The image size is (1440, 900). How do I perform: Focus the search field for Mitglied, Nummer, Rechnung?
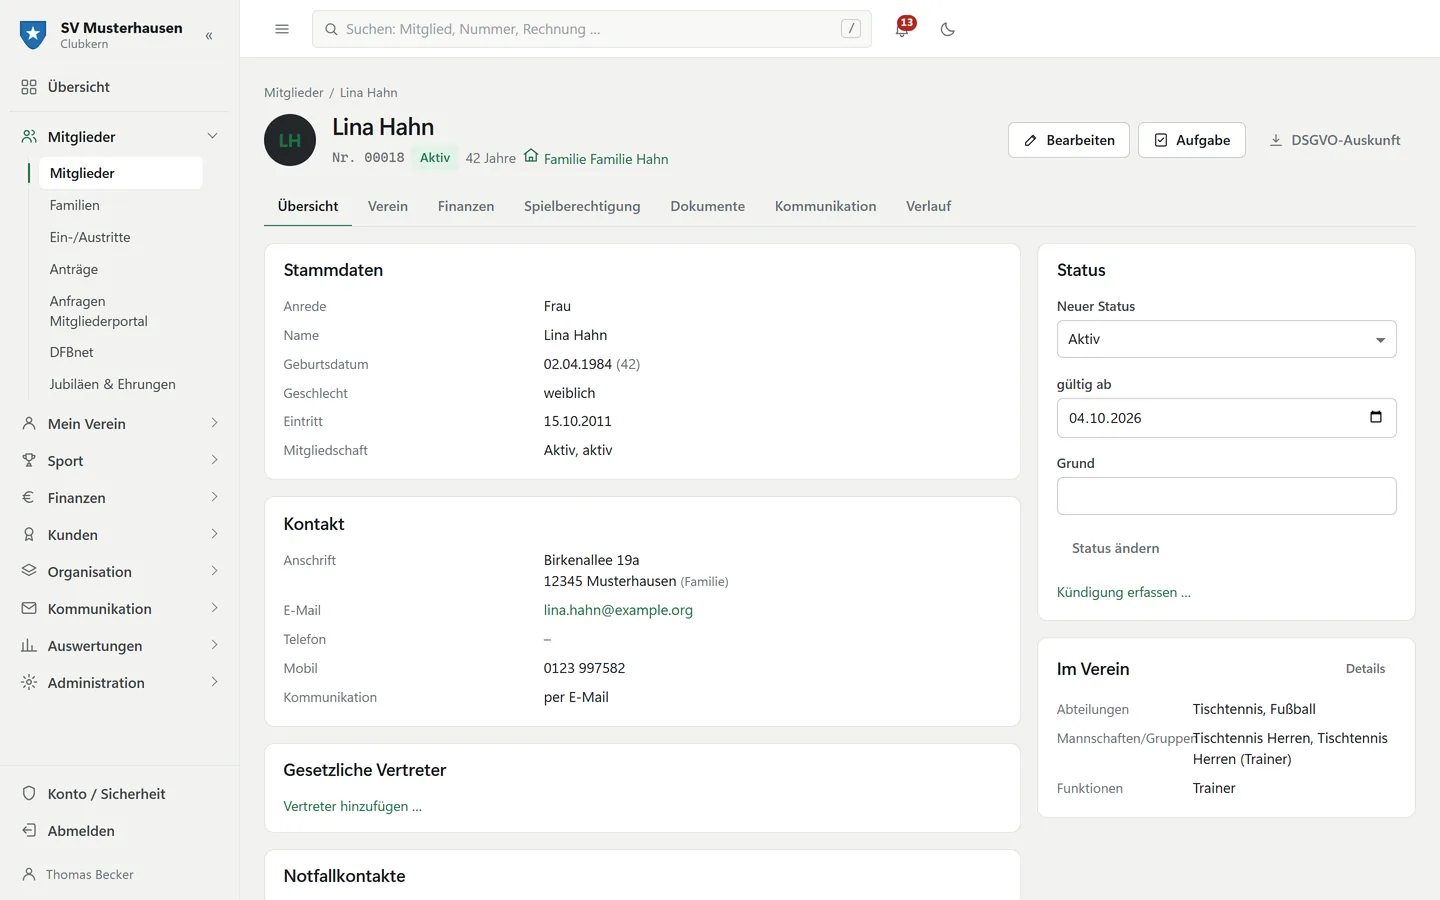[x=592, y=29]
